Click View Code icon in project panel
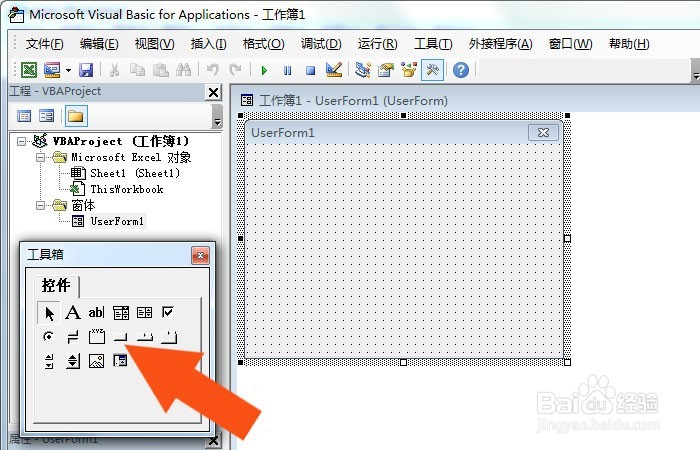The width and height of the screenshot is (700, 450). click(x=24, y=116)
